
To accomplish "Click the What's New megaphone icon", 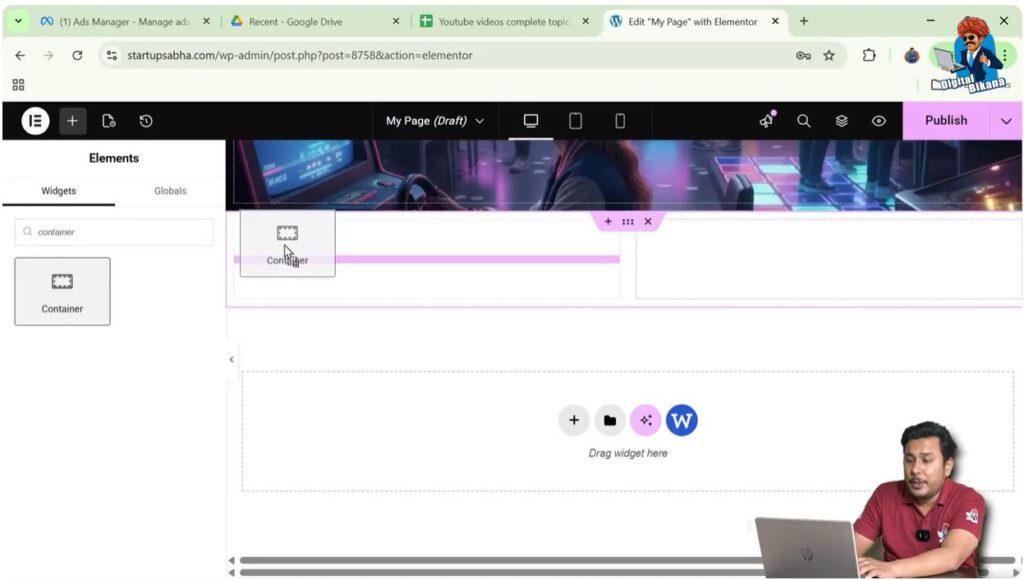I will 766,121.
